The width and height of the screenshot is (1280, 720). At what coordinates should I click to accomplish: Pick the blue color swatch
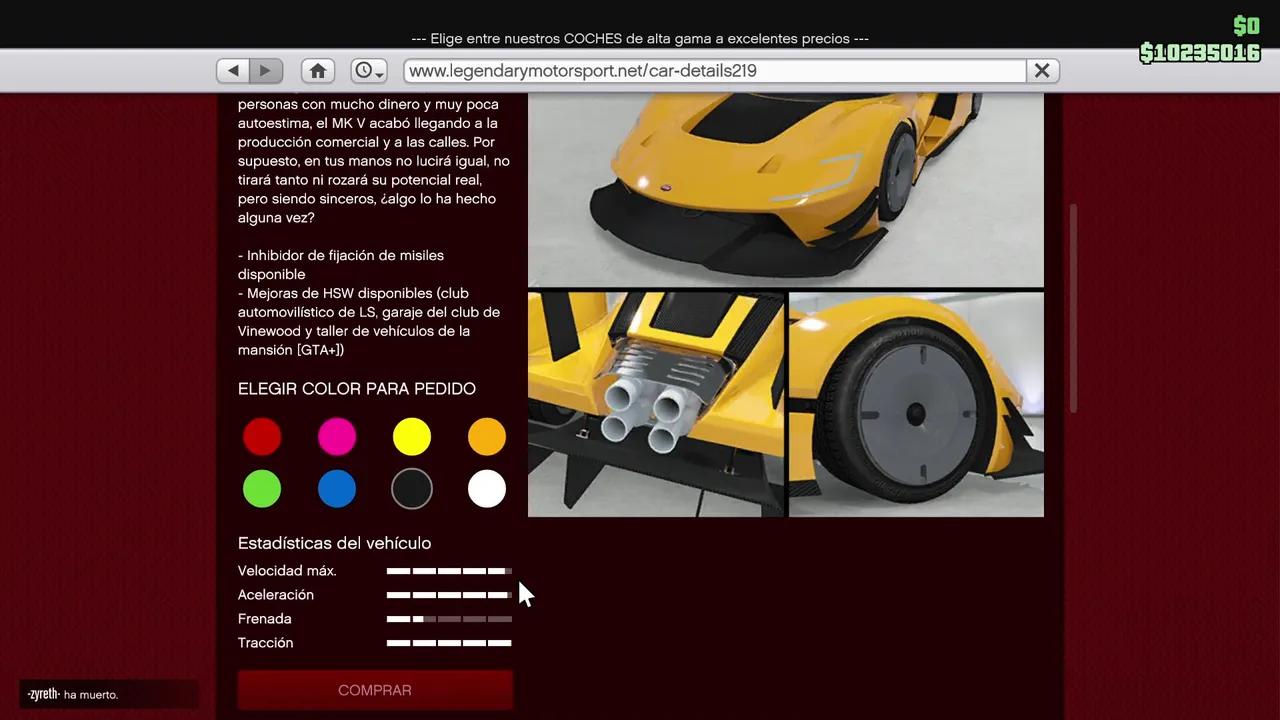pyautogui.click(x=337, y=489)
